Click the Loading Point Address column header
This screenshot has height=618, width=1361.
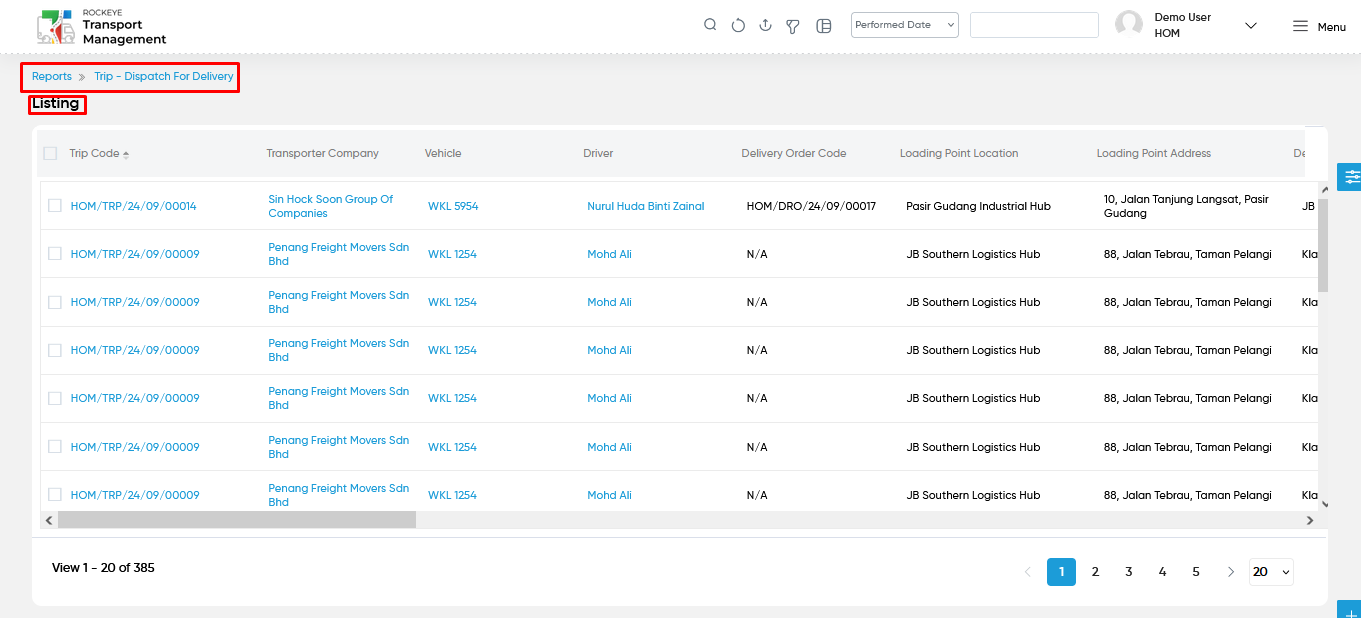[x=1154, y=154]
